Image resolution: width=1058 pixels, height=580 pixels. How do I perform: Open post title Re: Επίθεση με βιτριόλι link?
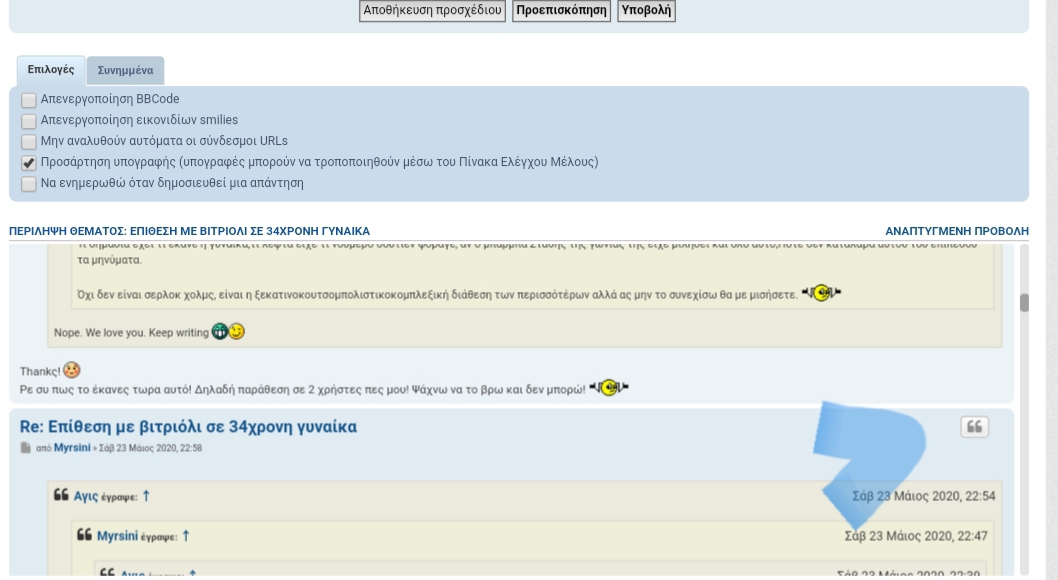coord(188,426)
